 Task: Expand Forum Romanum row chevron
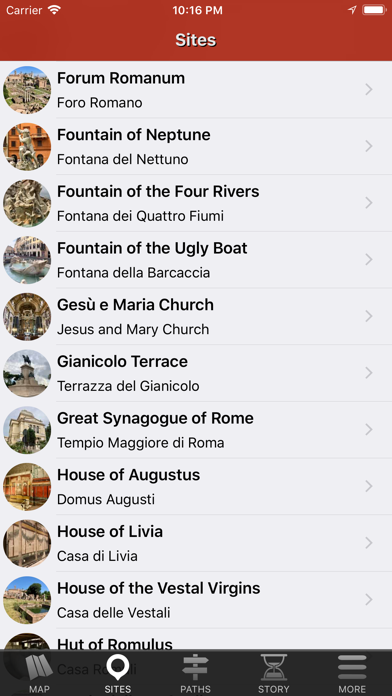[x=368, y=90]
